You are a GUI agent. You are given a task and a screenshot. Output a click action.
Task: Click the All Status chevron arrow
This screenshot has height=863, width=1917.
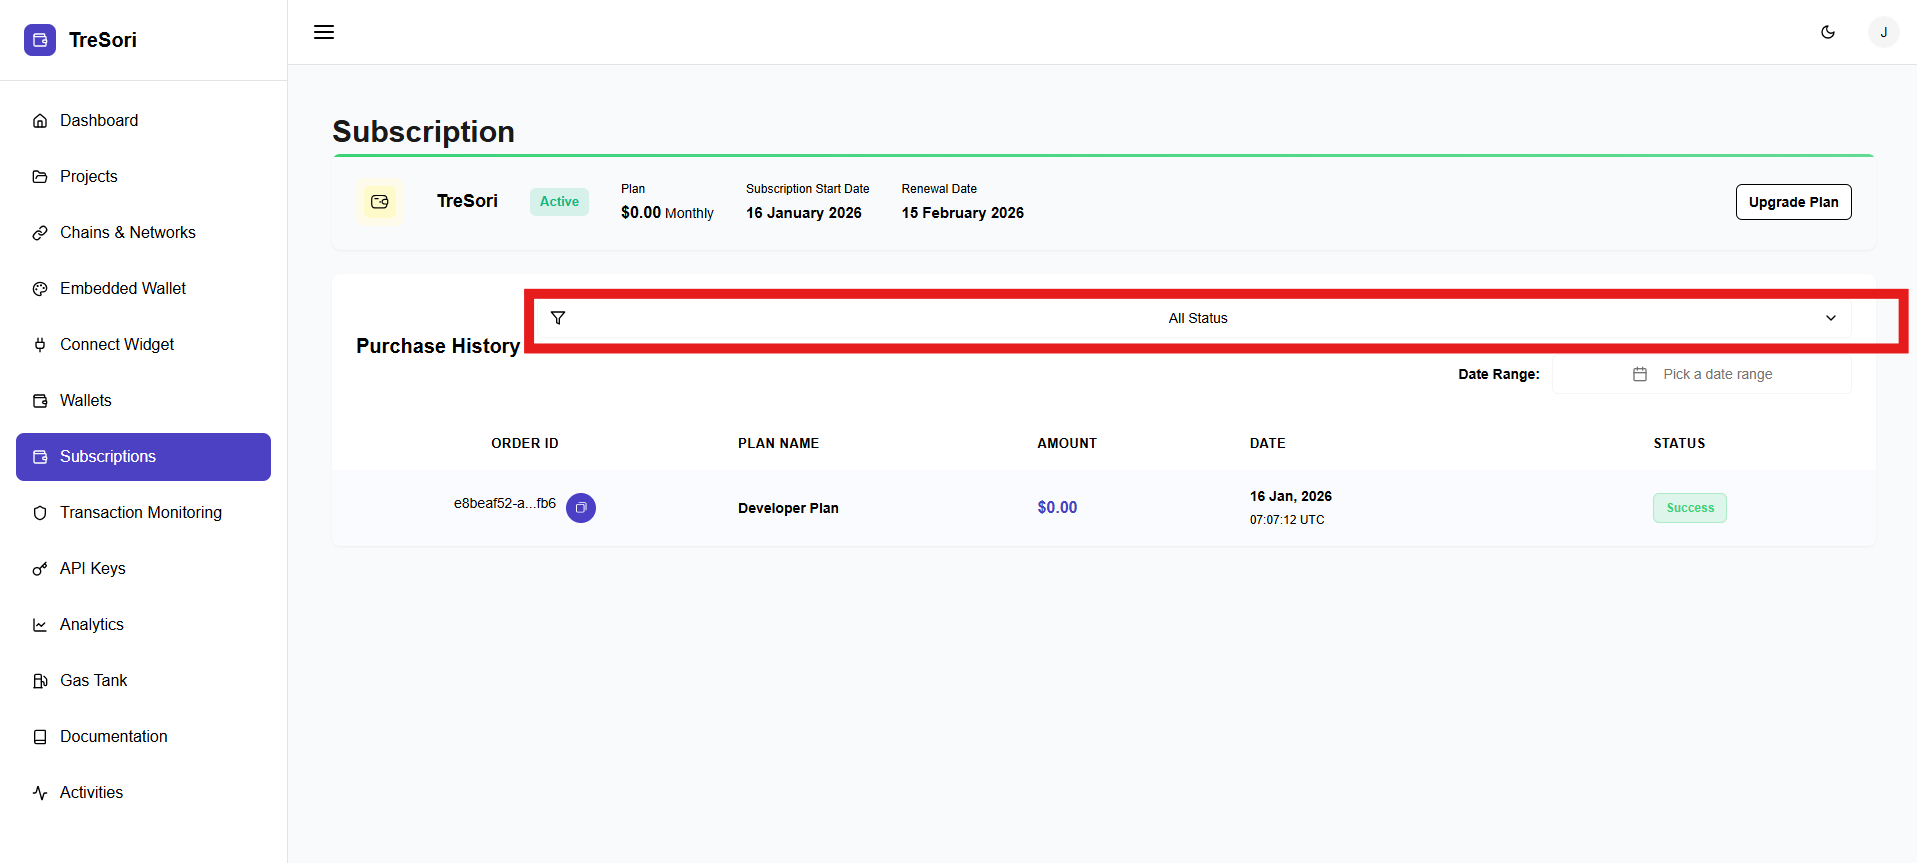coord(1830,318)
